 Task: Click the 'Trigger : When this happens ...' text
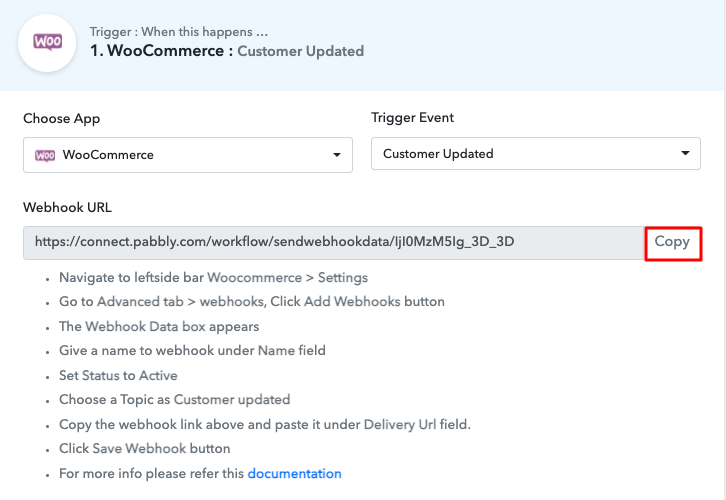[x=179, y=32]
